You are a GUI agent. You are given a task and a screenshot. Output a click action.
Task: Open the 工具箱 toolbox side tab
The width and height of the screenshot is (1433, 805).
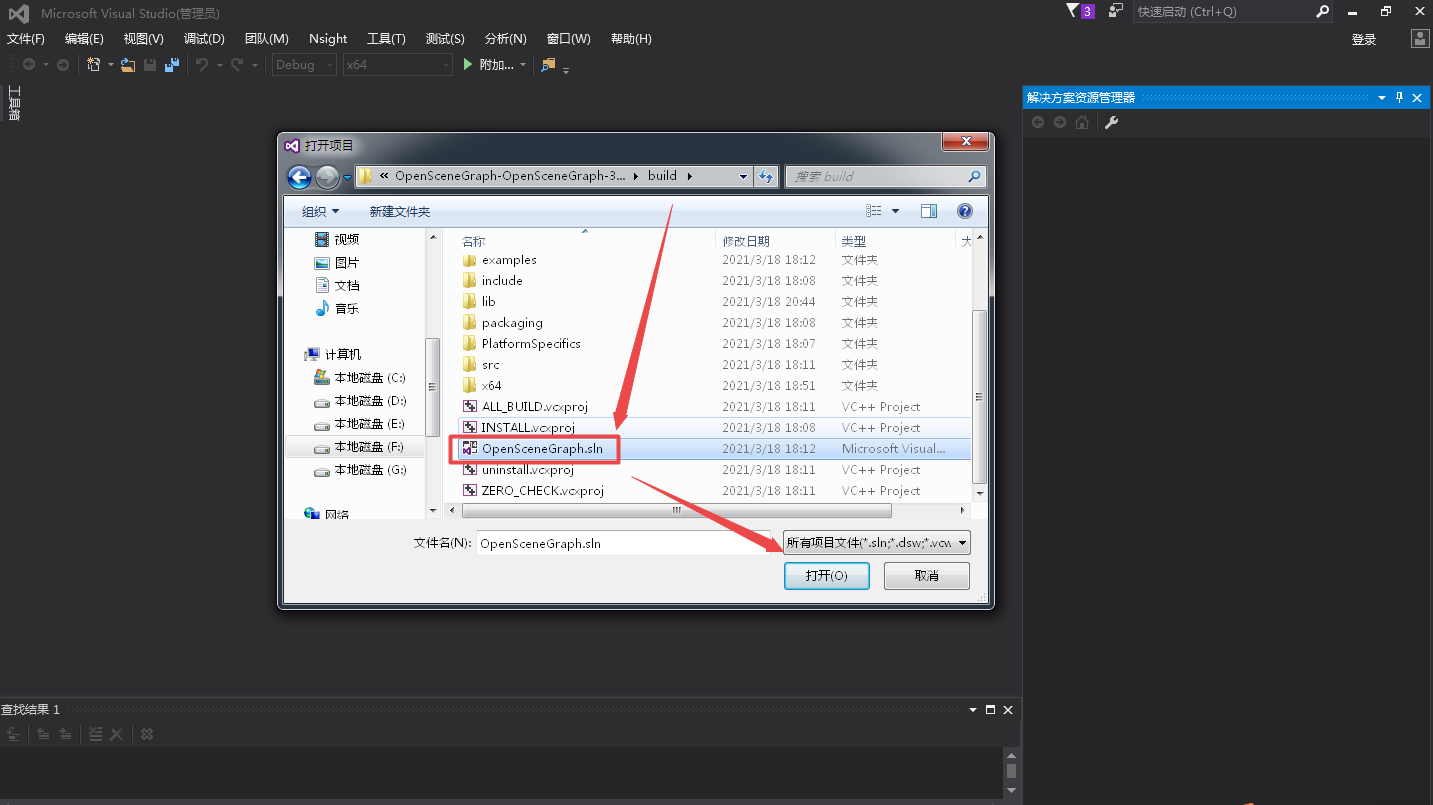tap(14, 103)
